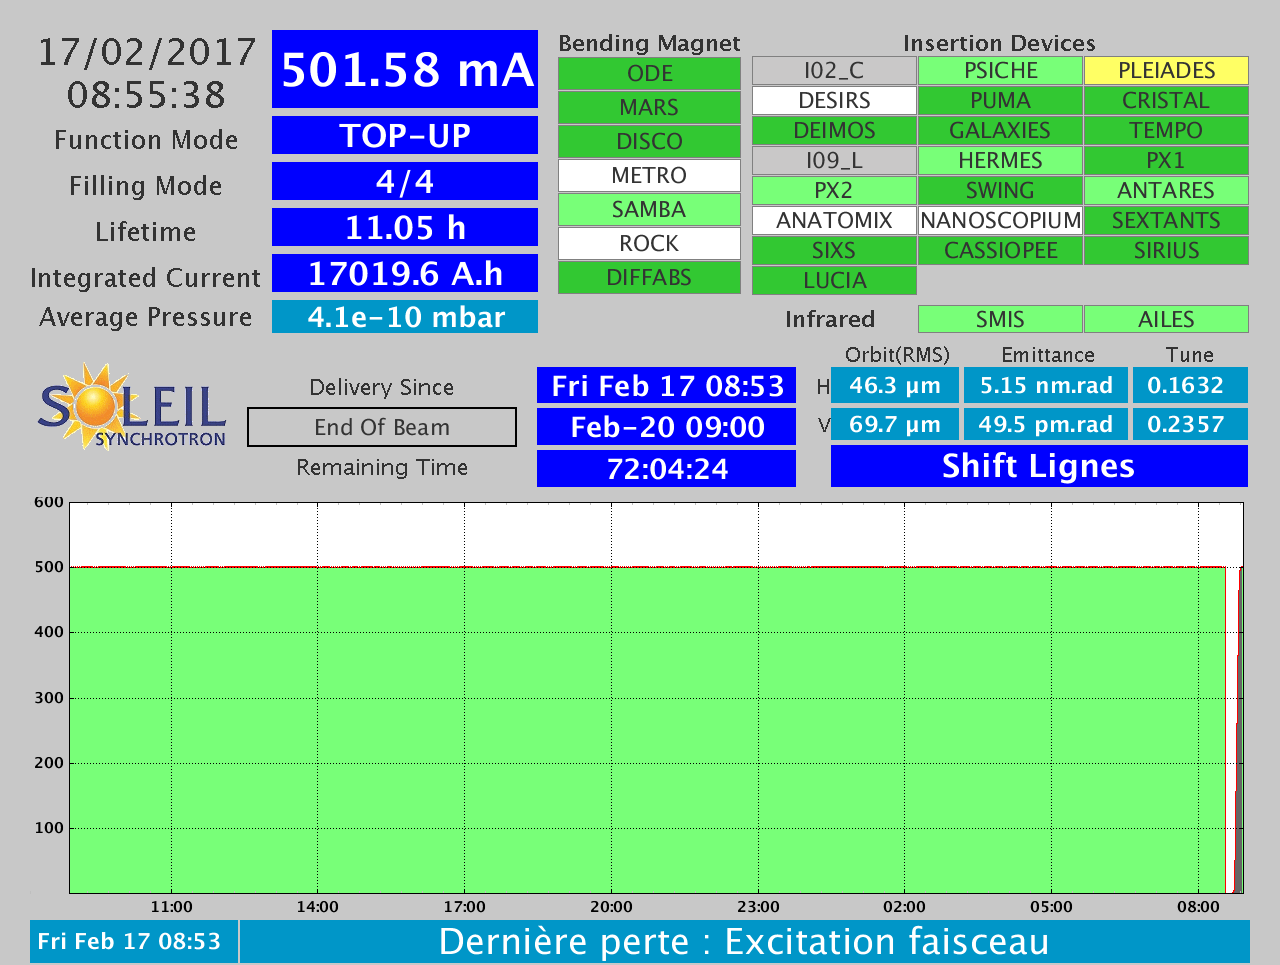
Task: Choose the TEMPO beamline cell
Action: click(1166, 131)
